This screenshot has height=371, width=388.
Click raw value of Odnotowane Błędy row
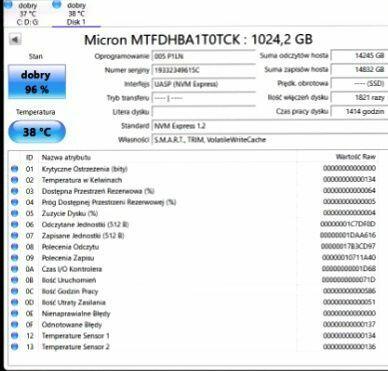[349, 324]
